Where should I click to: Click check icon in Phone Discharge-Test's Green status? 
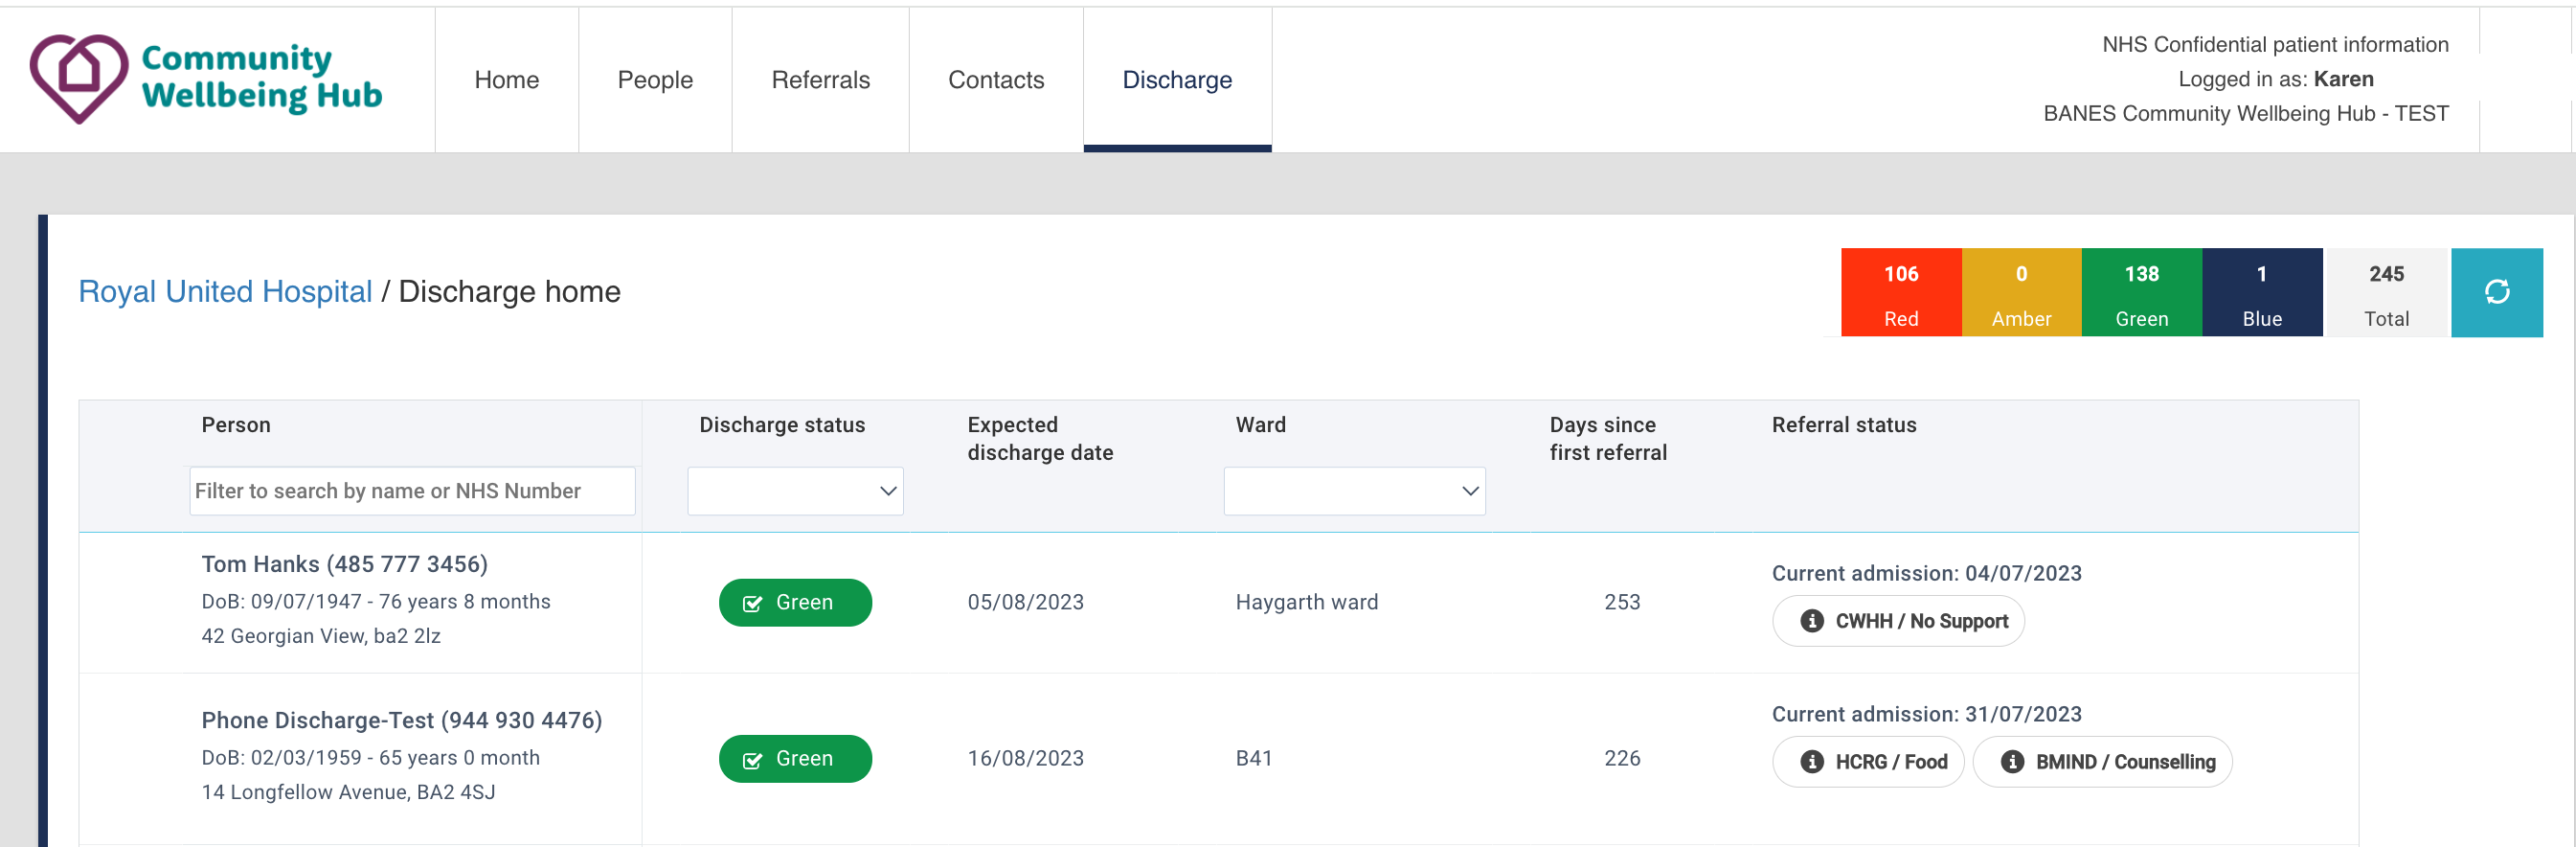(752, 760)
